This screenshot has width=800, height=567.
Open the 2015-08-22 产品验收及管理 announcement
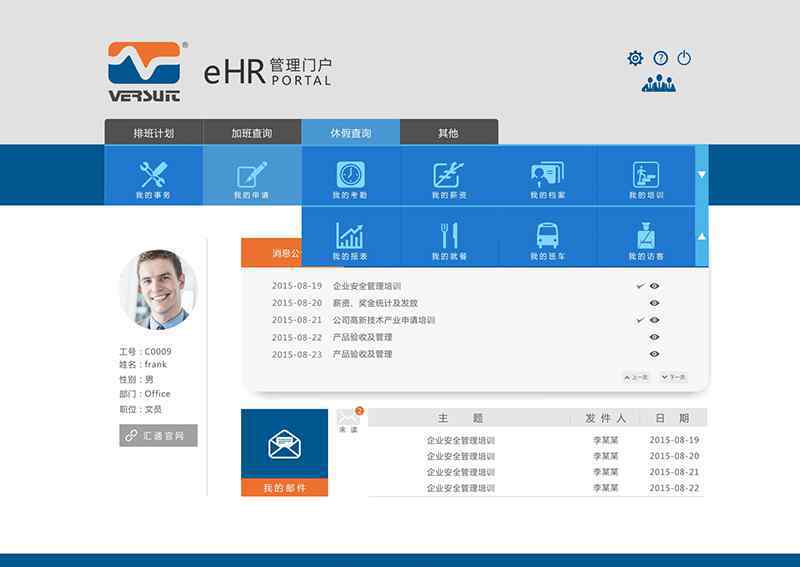363,337
